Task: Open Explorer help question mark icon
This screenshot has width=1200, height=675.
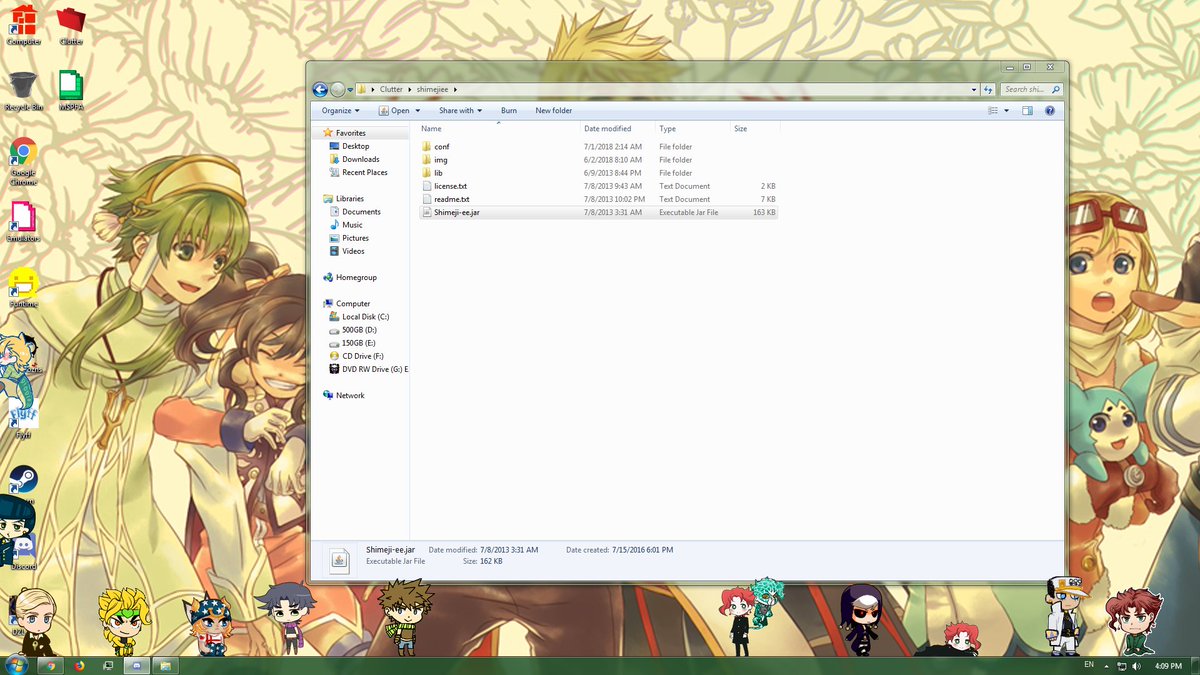Action: point(1050,111)
